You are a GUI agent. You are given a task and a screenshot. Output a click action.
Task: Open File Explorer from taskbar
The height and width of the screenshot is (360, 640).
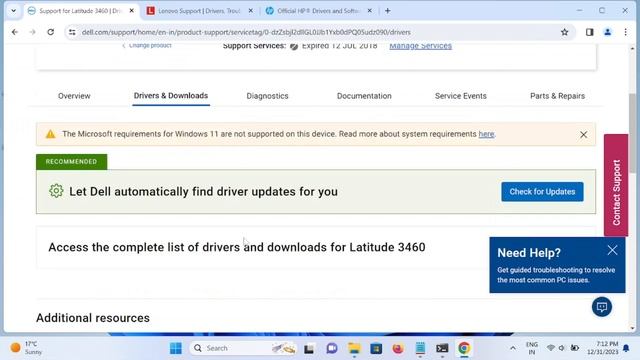pyautogui.click(x=354, y=348)
